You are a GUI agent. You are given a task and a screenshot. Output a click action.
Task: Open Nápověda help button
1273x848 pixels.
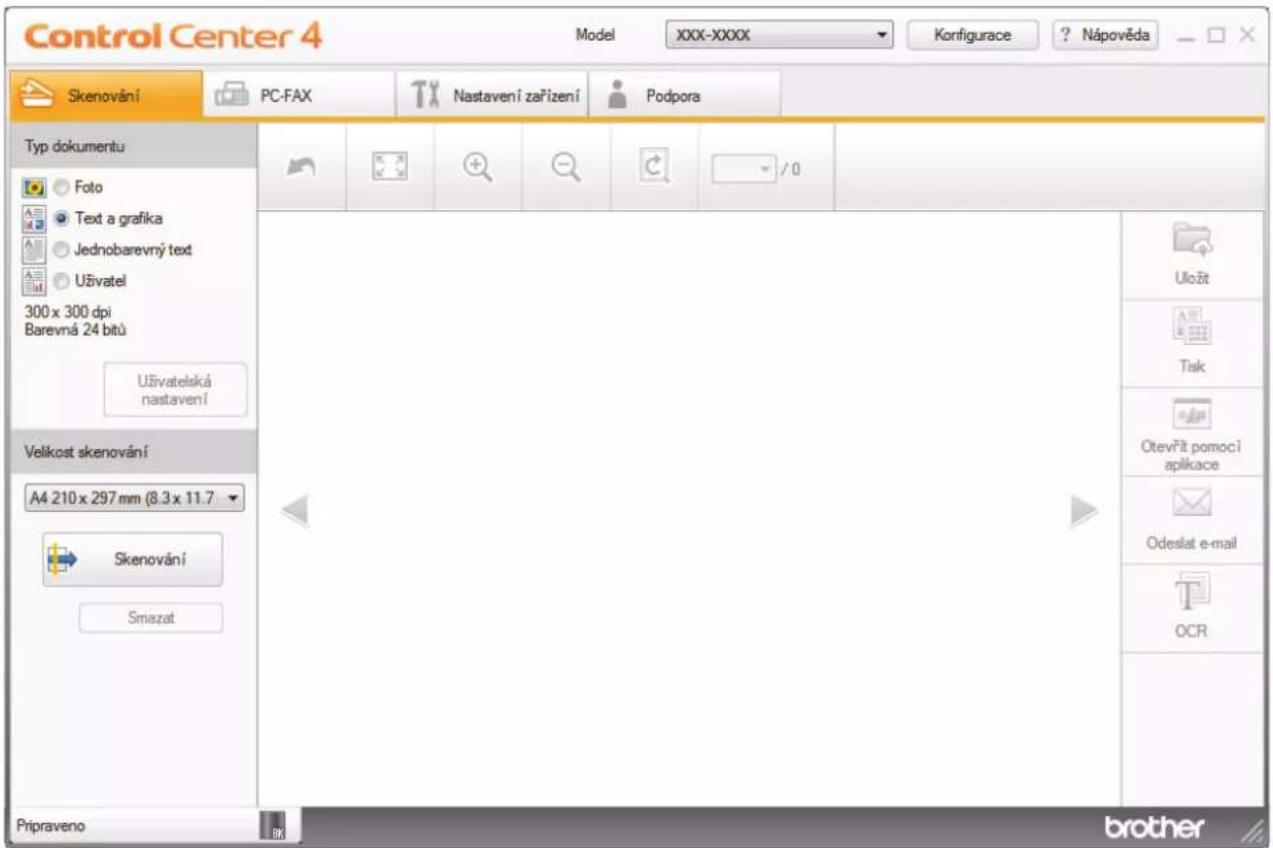(1105, 35)
